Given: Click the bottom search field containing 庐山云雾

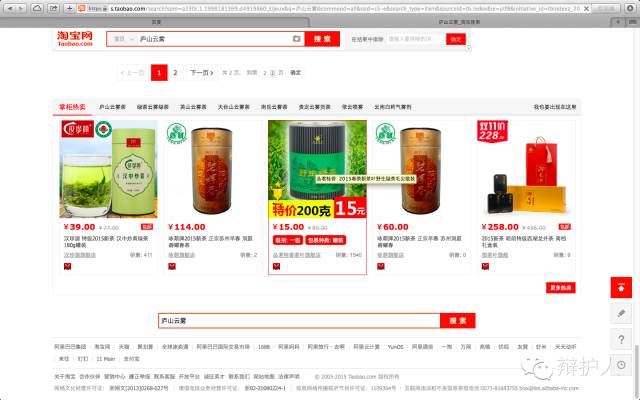Looking at the screenshot, I should tap(299, 320).
